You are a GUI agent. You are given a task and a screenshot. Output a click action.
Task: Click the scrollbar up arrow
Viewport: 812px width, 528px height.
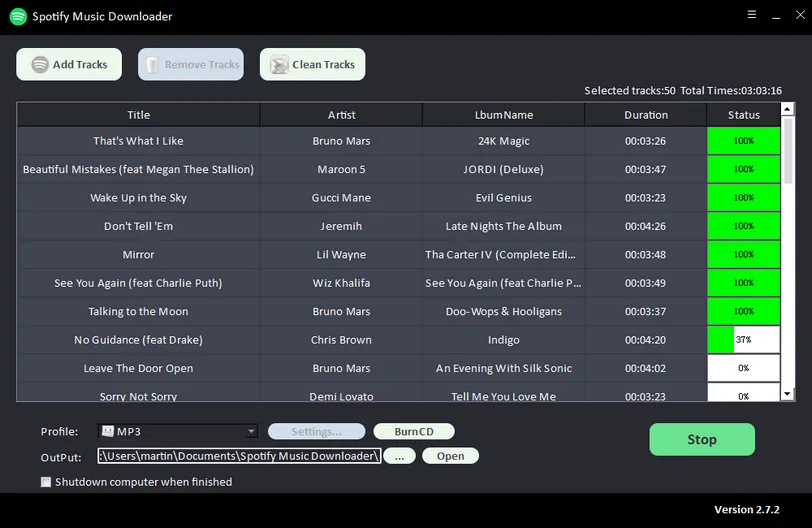(x=787, y=109)
